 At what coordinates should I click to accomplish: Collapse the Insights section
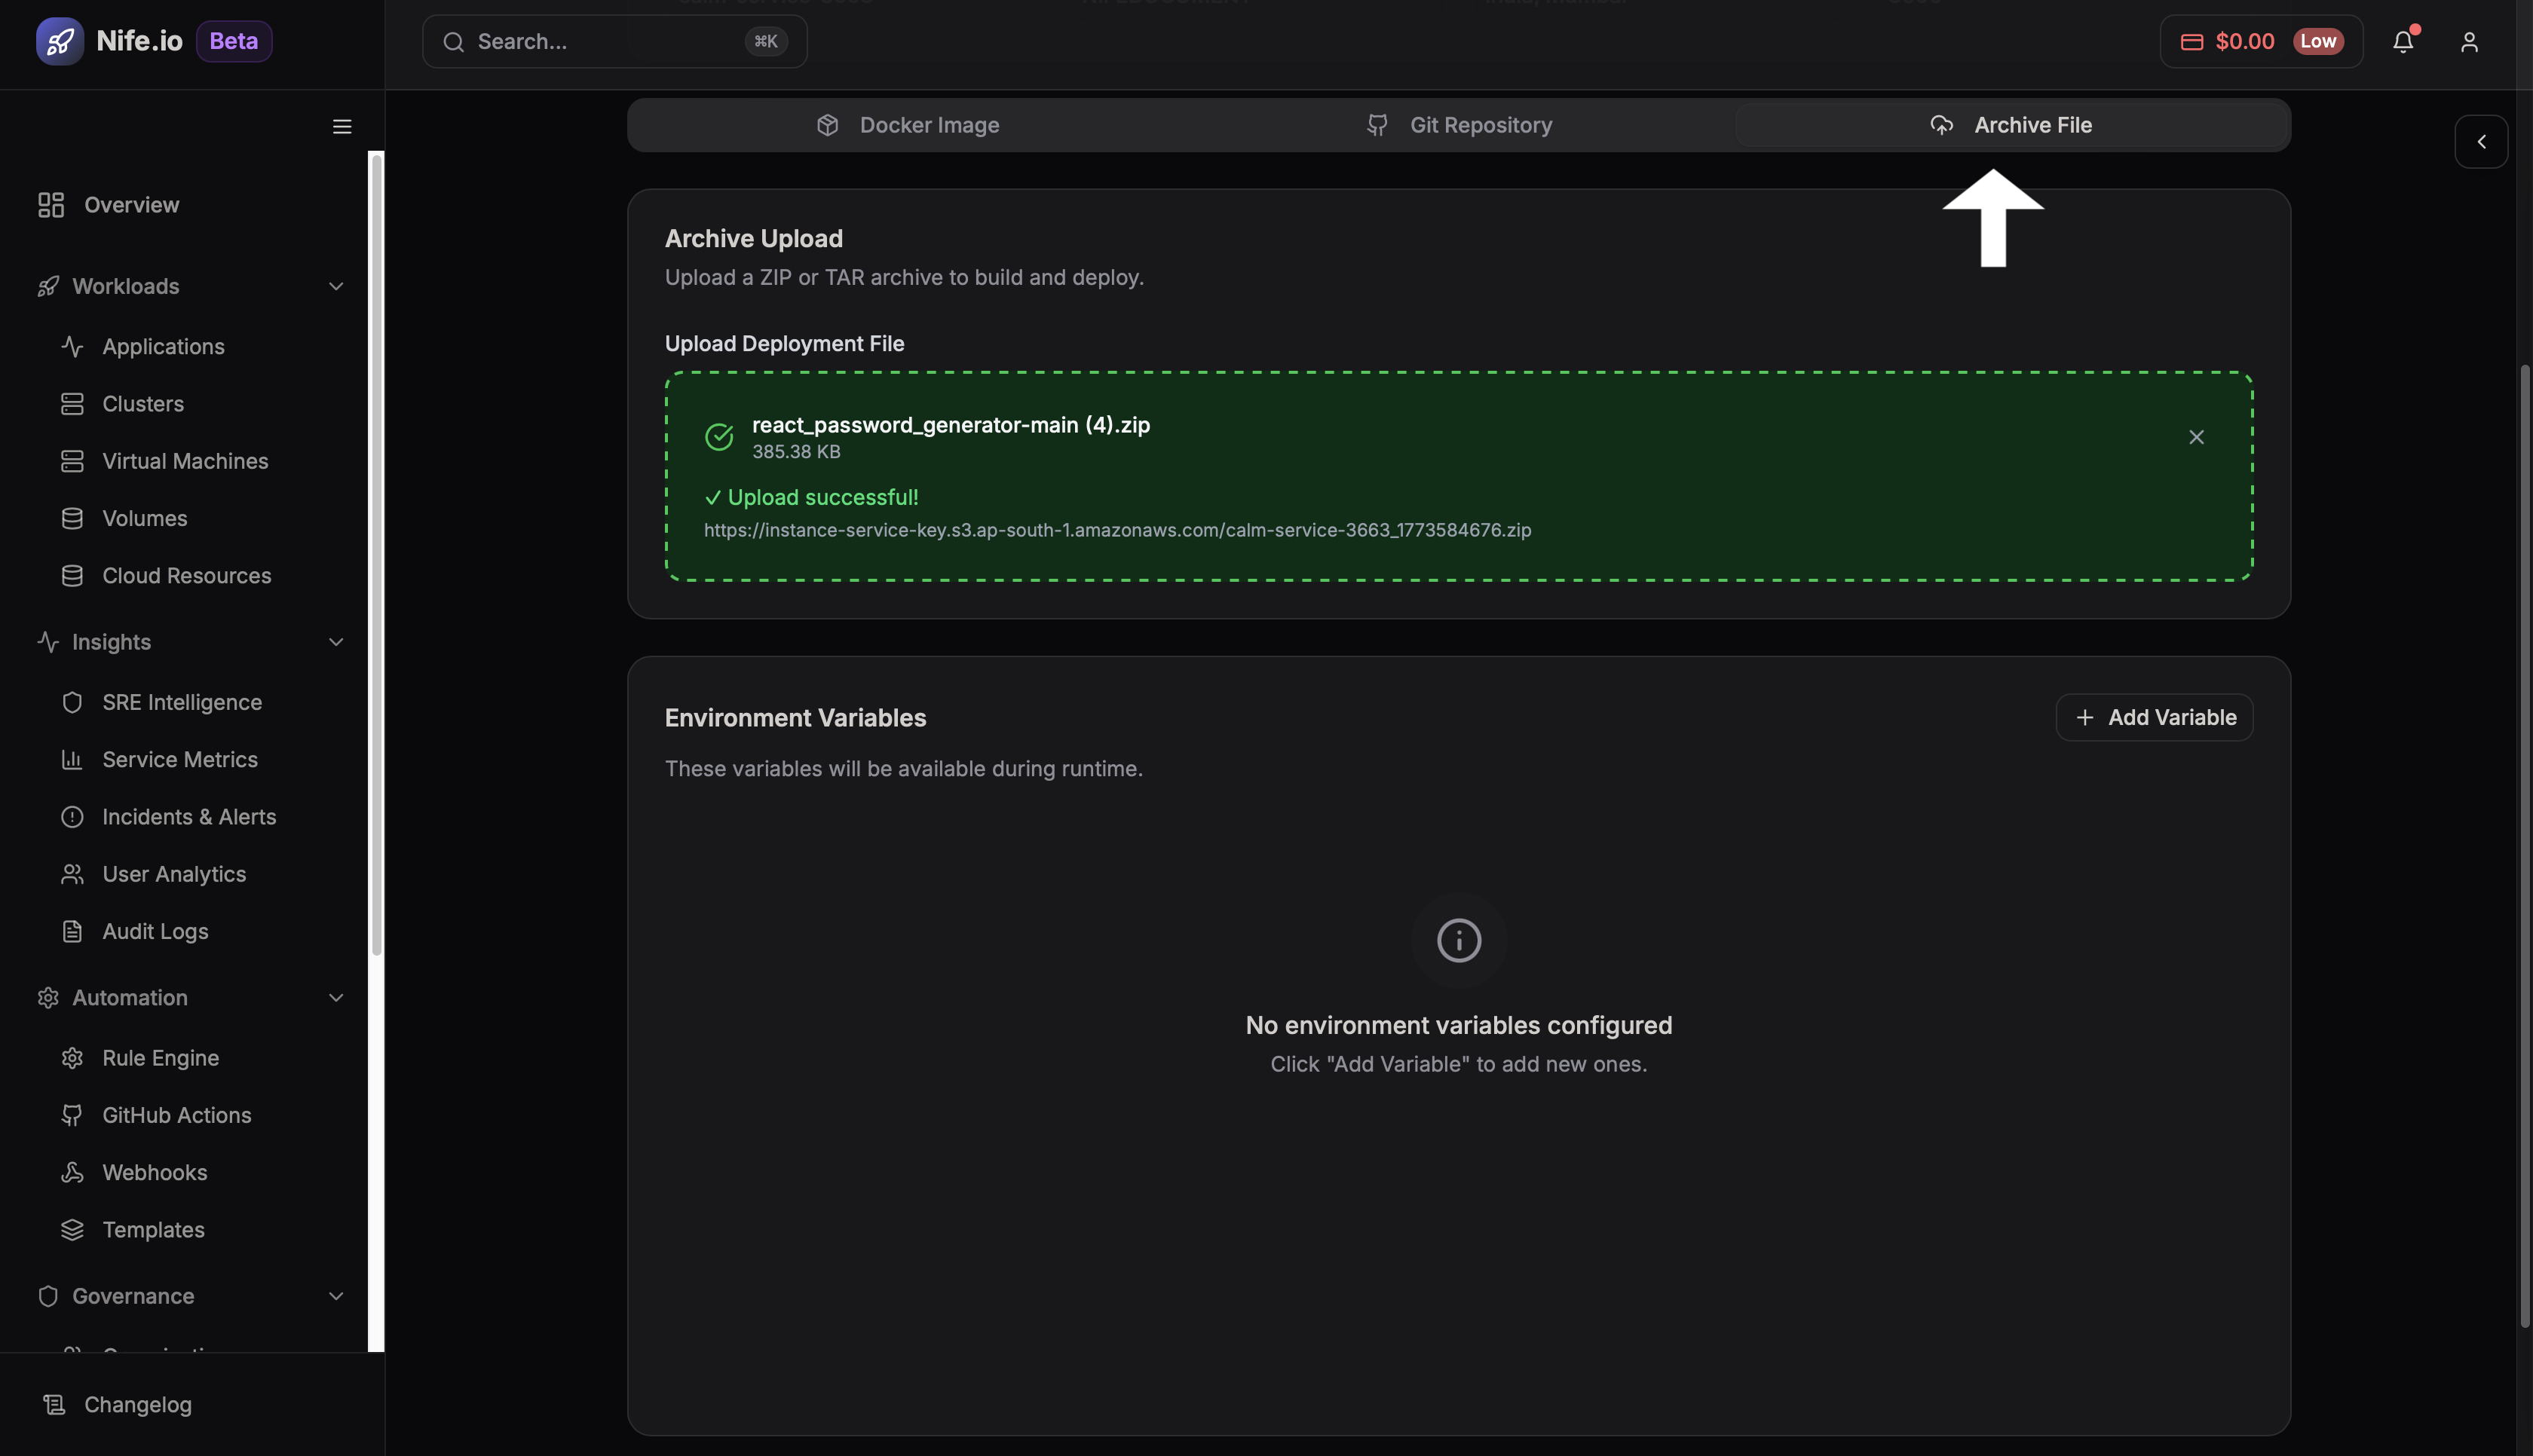(336, 642)
